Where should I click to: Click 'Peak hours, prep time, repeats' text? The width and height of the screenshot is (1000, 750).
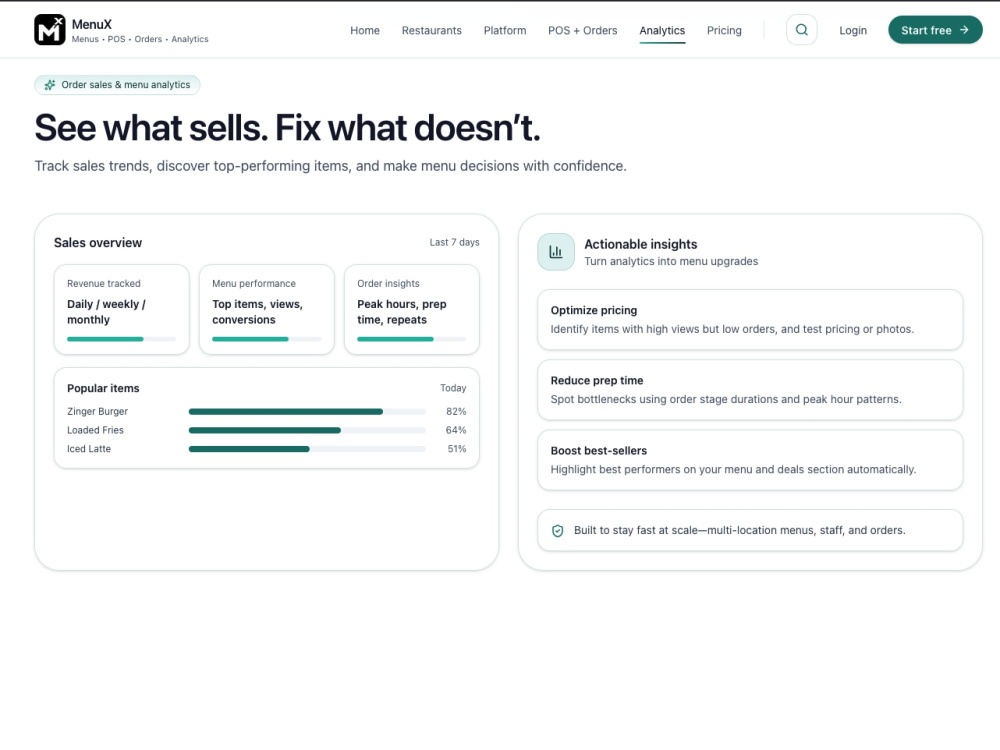(x=402, y=312)
